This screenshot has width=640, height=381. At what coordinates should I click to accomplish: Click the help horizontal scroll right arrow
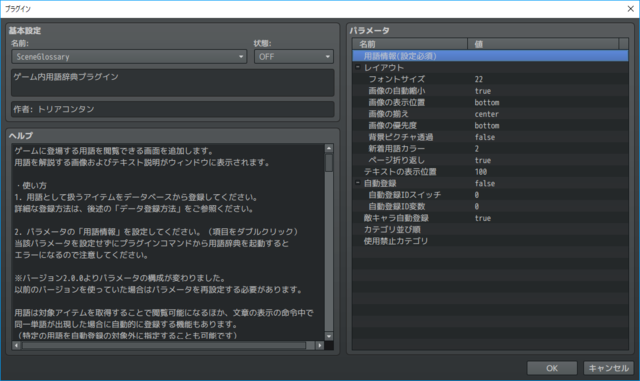coord(320,345)
